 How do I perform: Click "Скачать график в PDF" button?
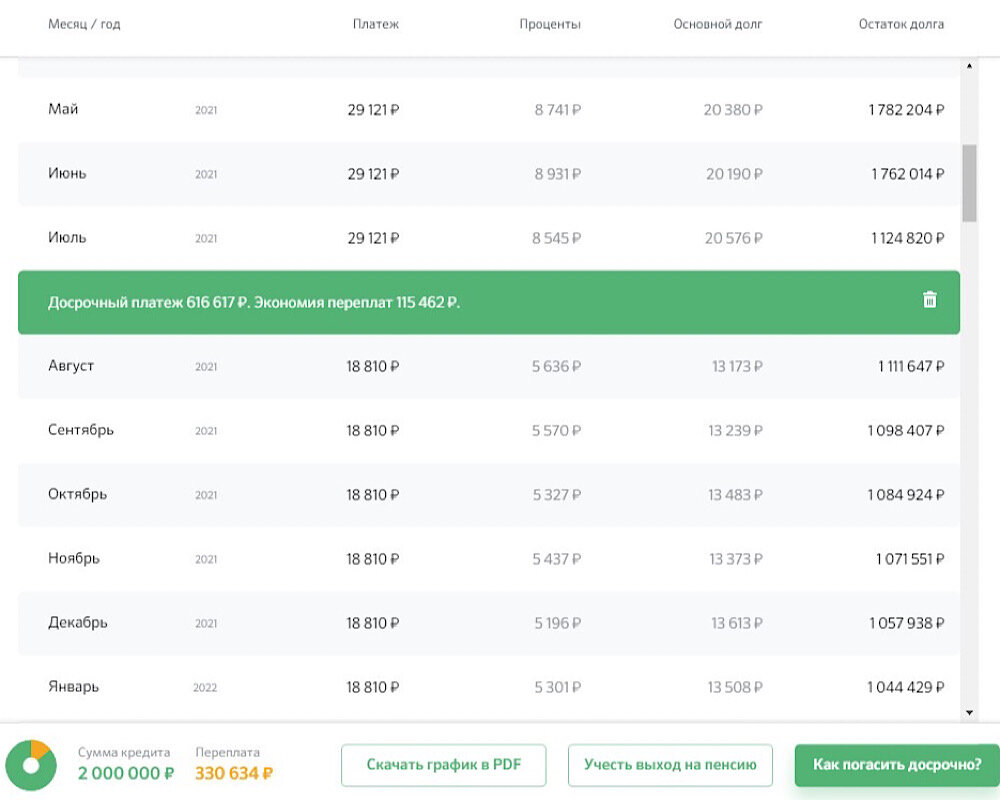point(444,765)
